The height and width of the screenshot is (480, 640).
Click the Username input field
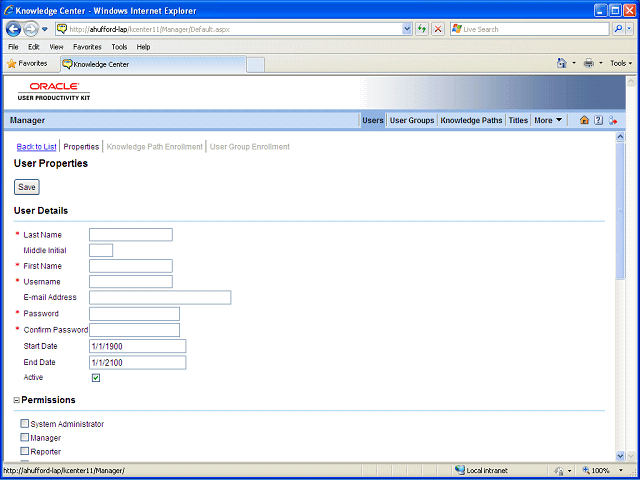pyautogui.click(x=131, y=281)
